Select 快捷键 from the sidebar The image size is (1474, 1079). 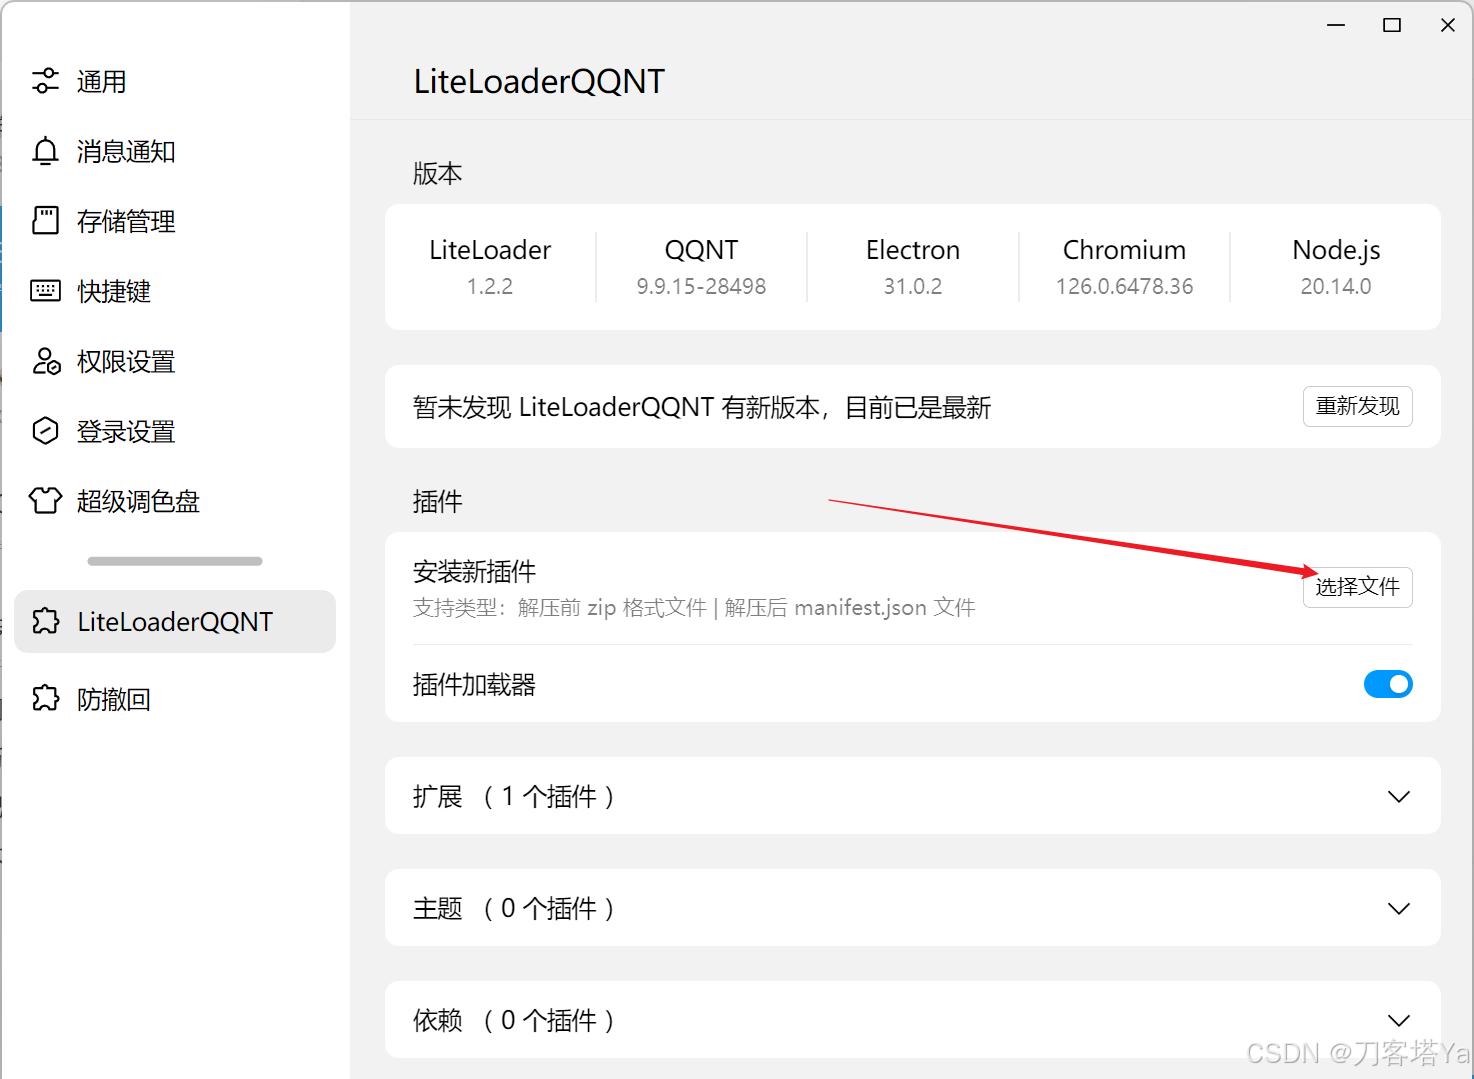175,291
